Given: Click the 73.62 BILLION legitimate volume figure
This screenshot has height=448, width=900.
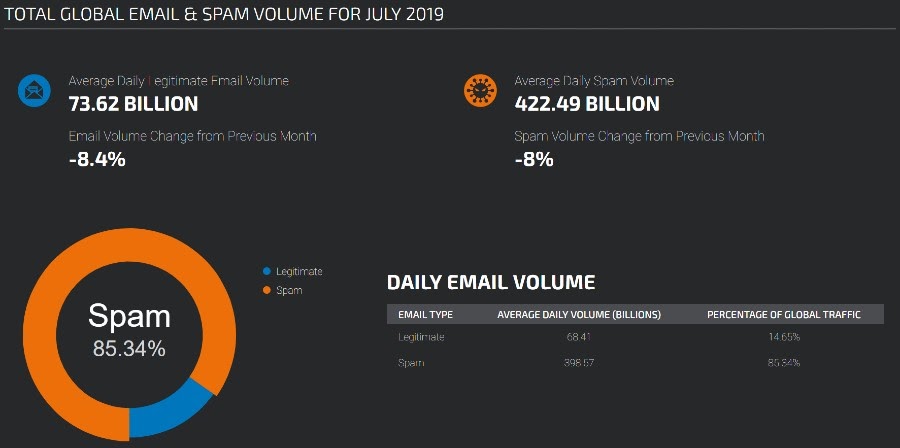Looking at the screenshot, I should [x=133, y=104].
